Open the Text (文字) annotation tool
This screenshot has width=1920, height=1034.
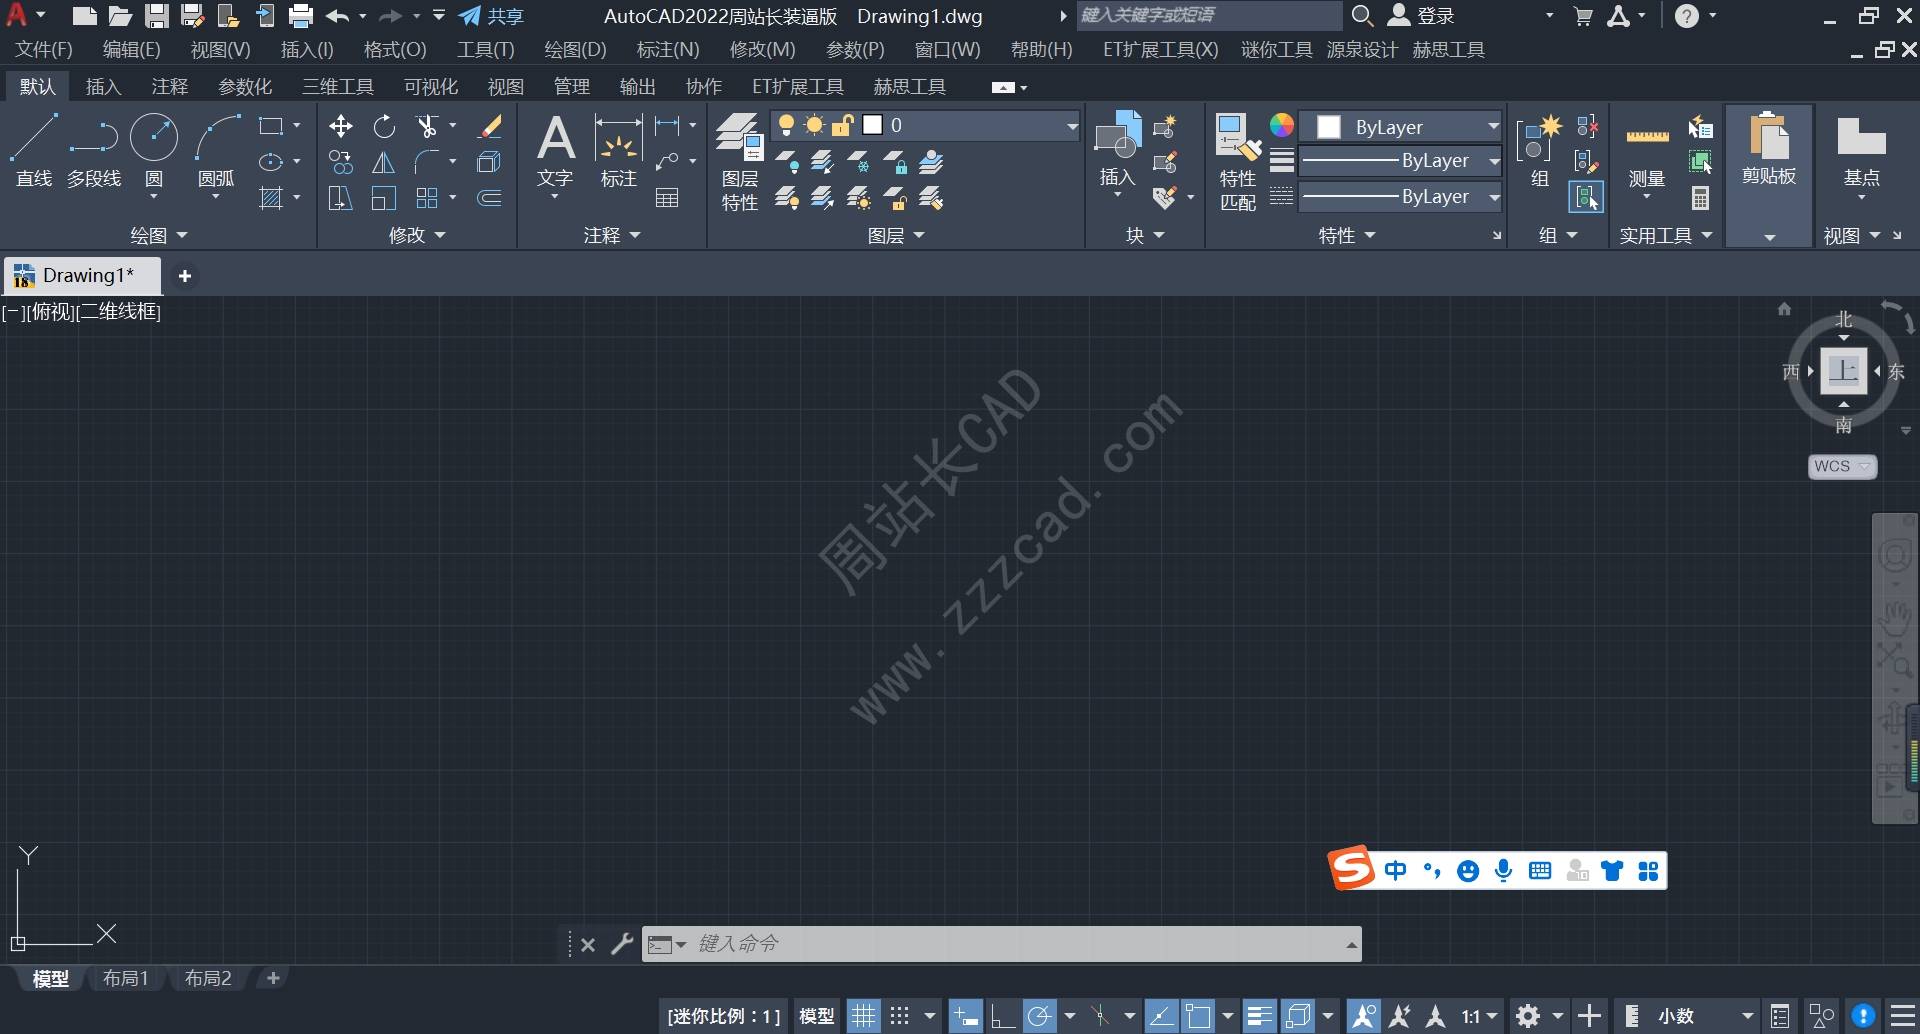556,150
